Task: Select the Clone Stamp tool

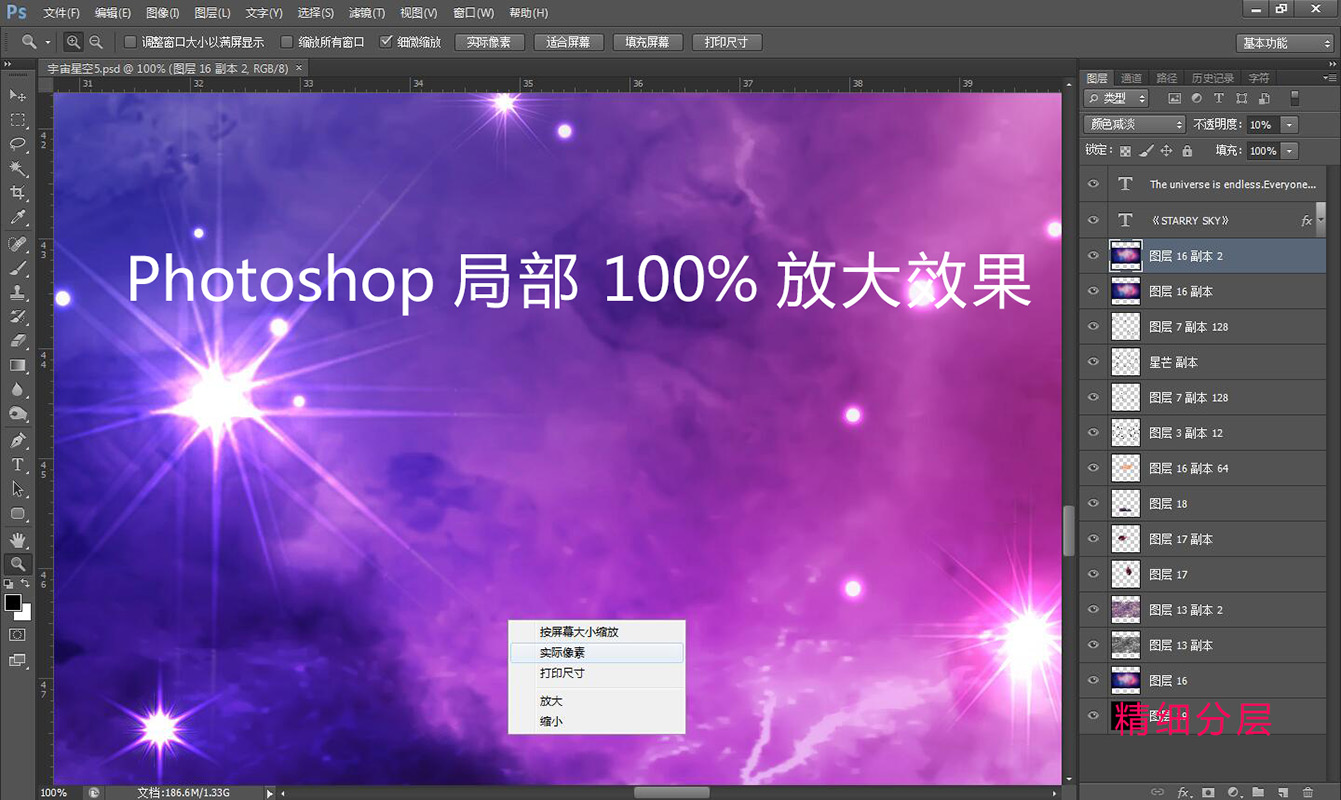Action: [18, 293]
